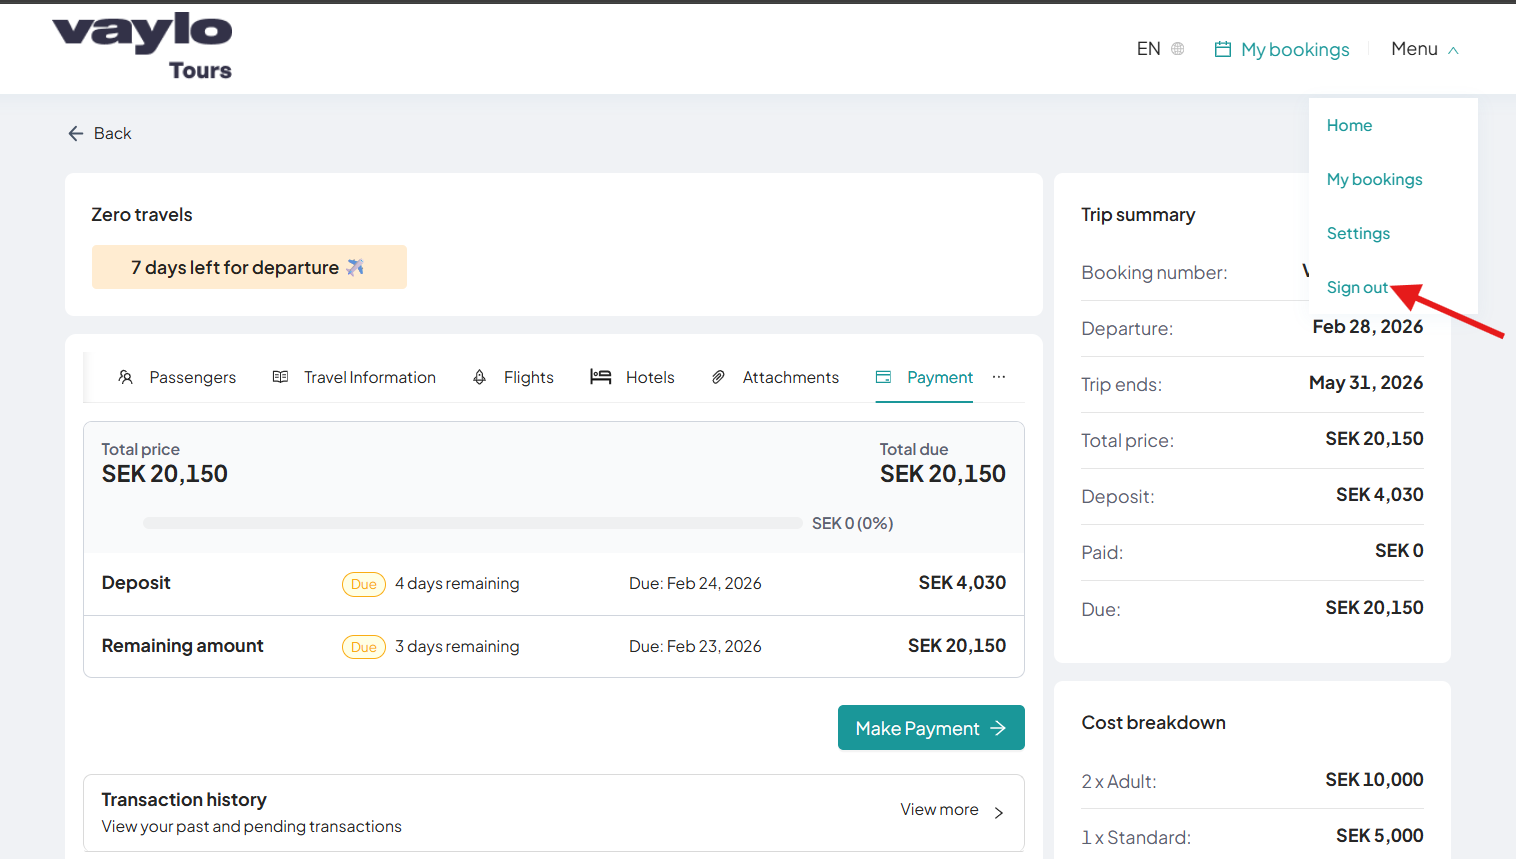Click the Travel Information book icon
The image size is (1516, 859).
coord(280,377)
